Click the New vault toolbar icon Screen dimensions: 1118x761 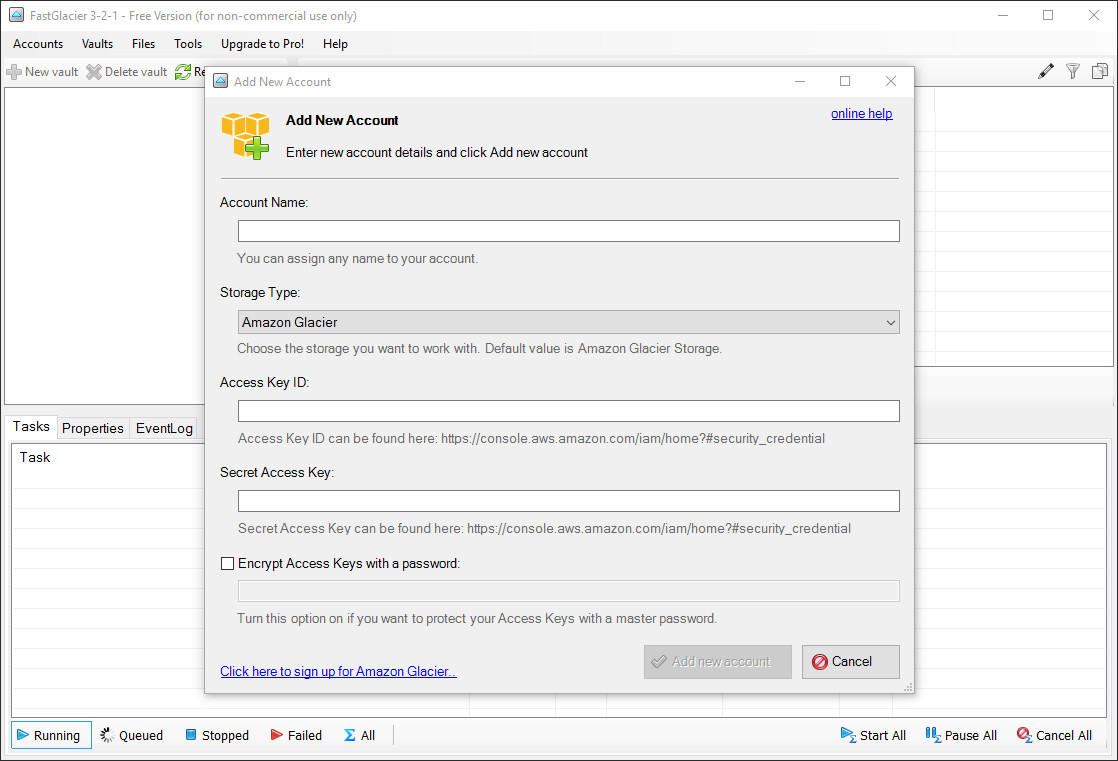point(14,72)
